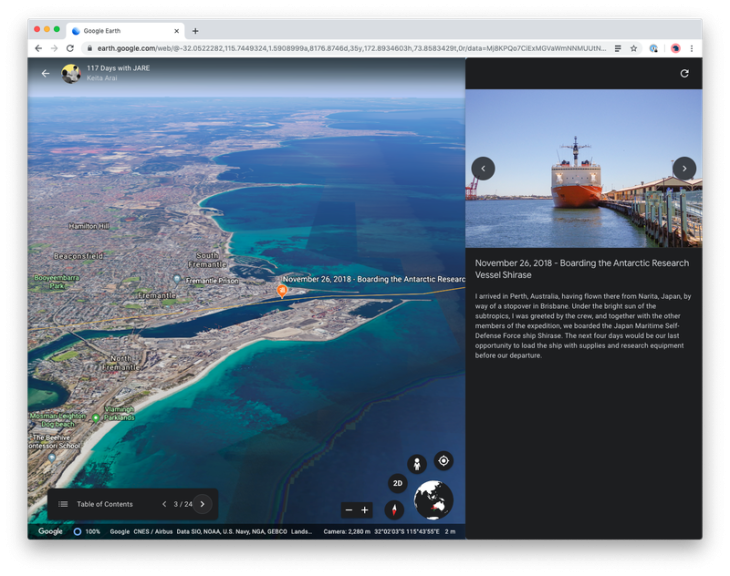Click the Fremantle Prison map label

(212, 281)
